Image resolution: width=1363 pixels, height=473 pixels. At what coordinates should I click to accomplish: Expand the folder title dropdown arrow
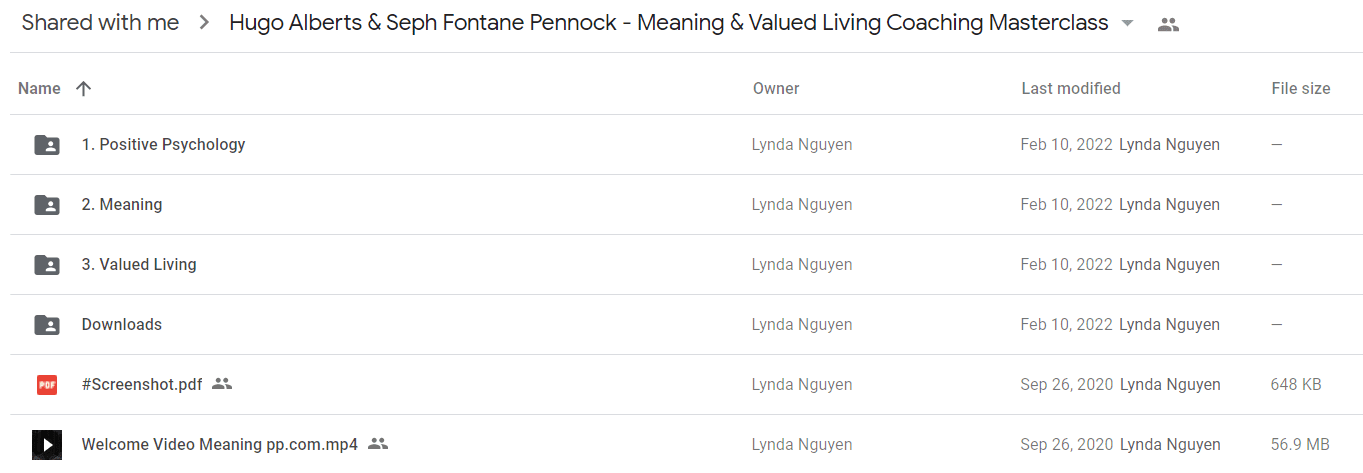pos(1128,24)
